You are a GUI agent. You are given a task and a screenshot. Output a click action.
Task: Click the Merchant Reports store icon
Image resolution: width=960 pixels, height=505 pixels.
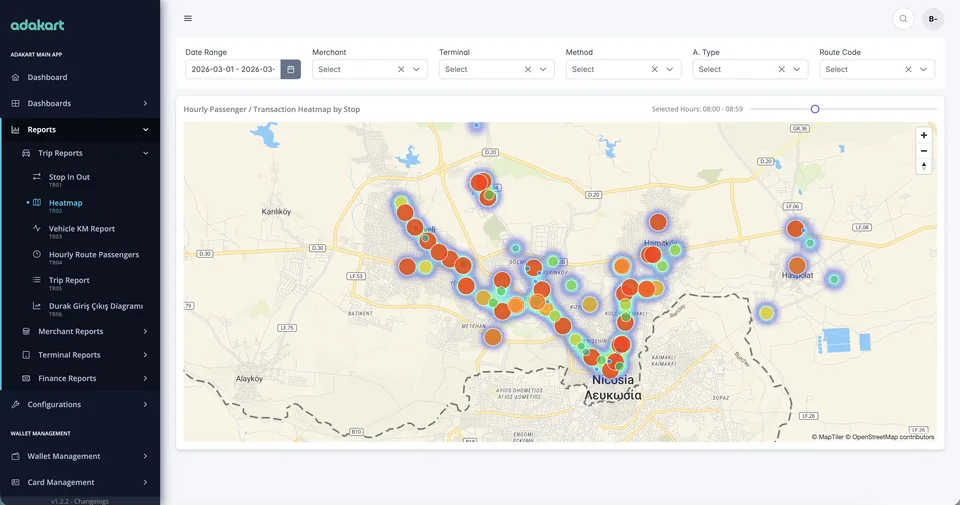click(x=26, y=331)
